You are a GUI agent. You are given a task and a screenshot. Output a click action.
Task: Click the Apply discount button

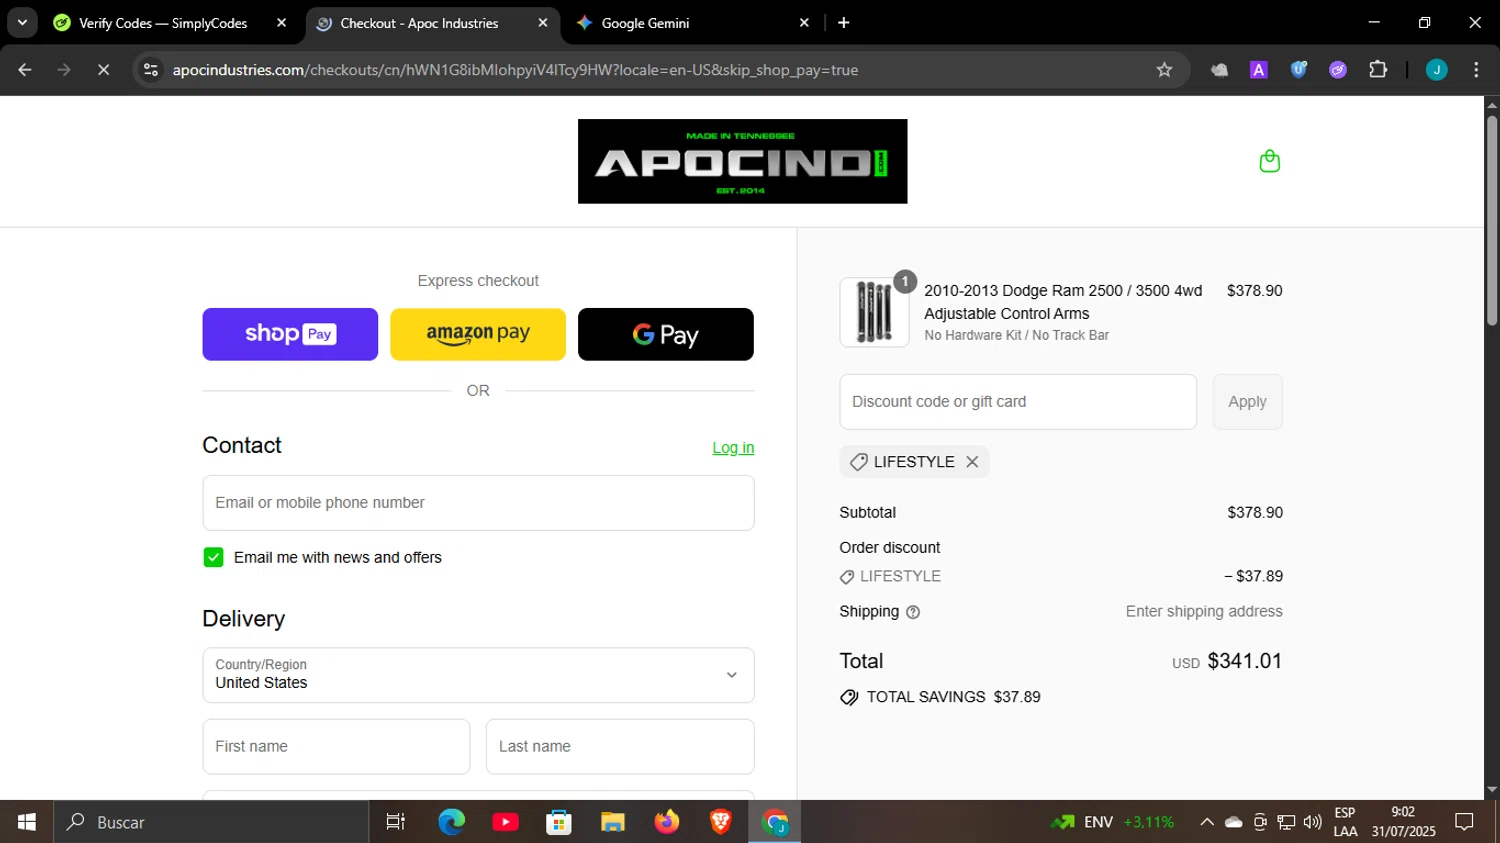tap(1247, 402)
